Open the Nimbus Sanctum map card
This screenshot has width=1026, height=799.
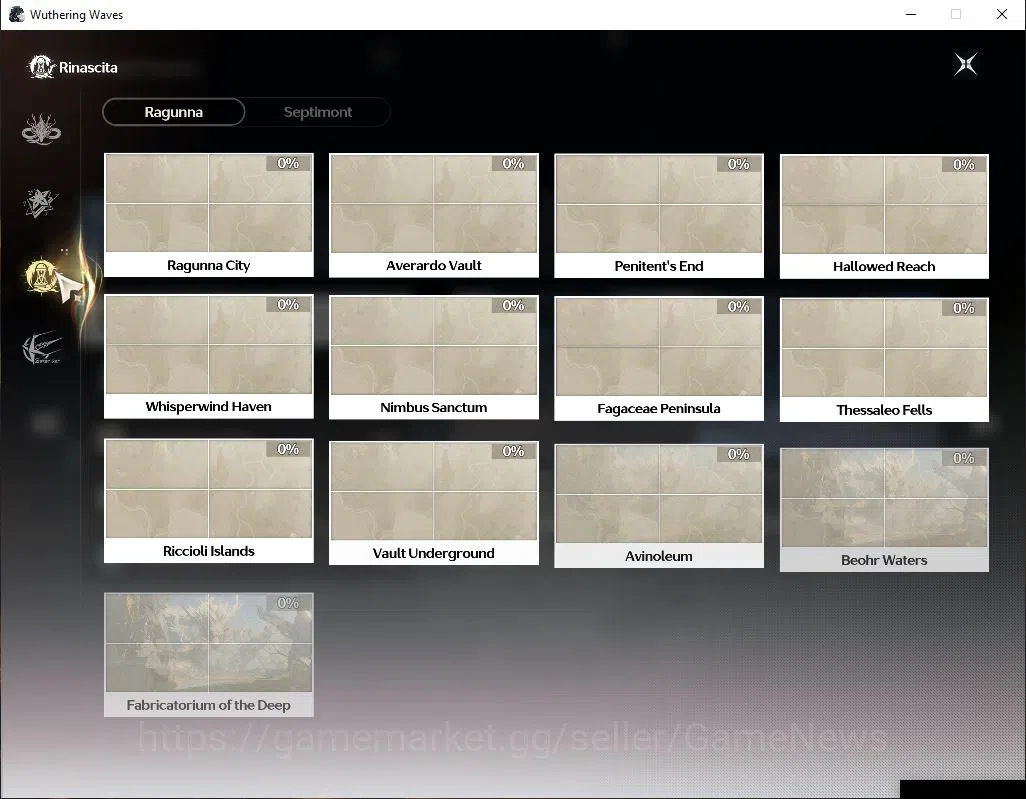(x=434, y=357)
